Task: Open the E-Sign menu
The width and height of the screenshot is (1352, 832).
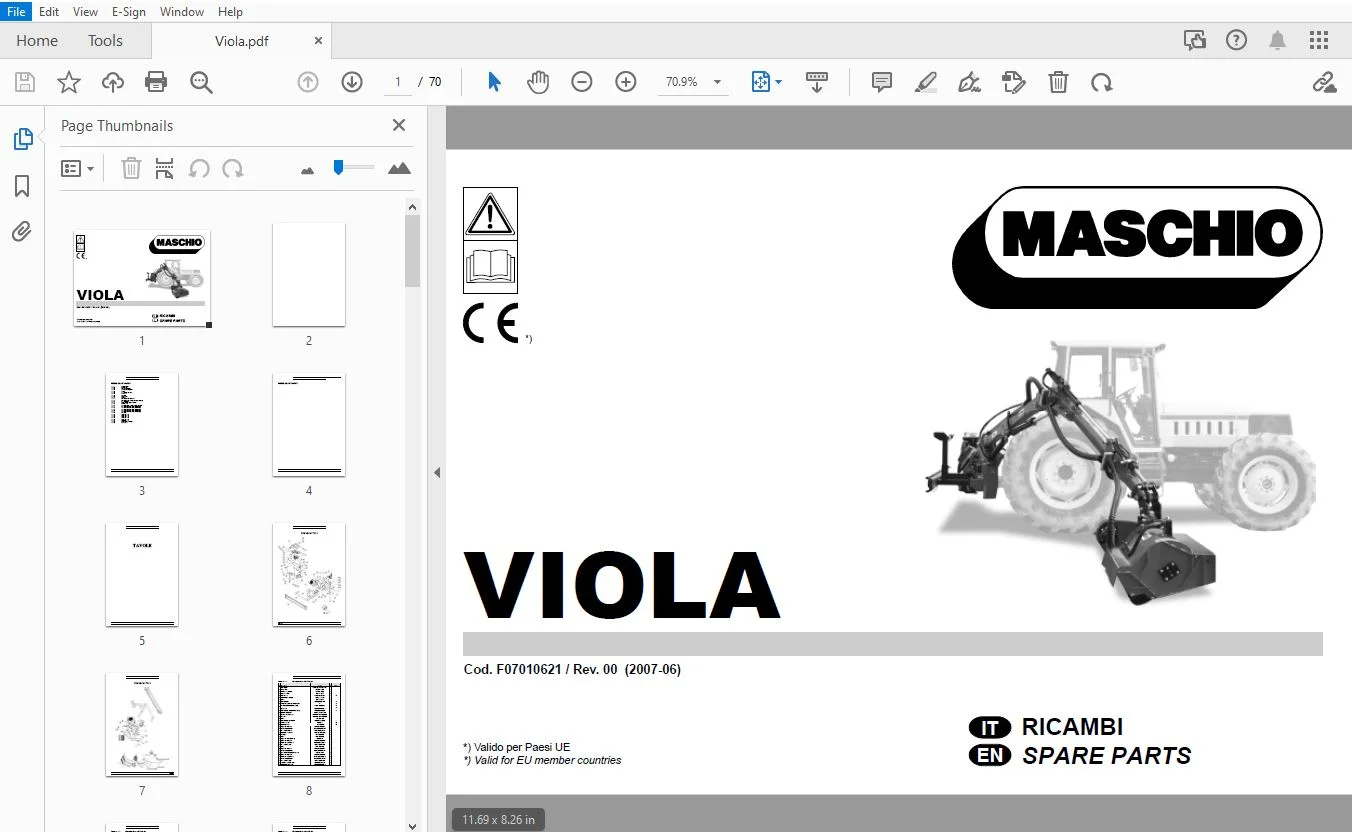Action: click(129, 12)
